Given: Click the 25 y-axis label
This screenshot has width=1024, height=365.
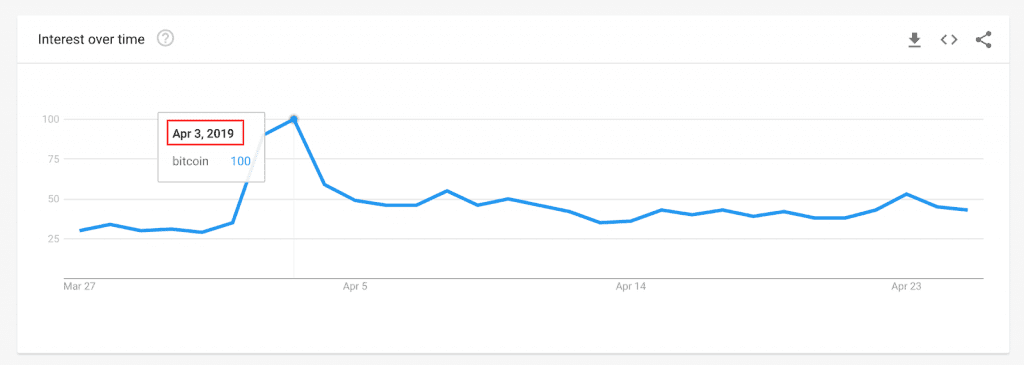Looking at the screenshot, I should [x=54, y=239].
